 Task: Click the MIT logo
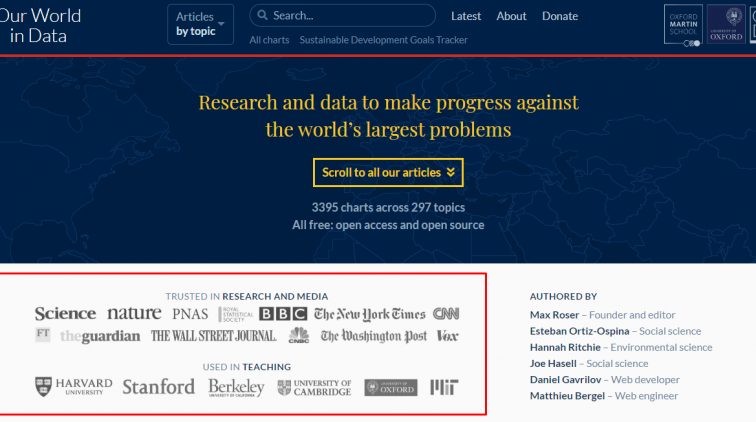[445, 387]
